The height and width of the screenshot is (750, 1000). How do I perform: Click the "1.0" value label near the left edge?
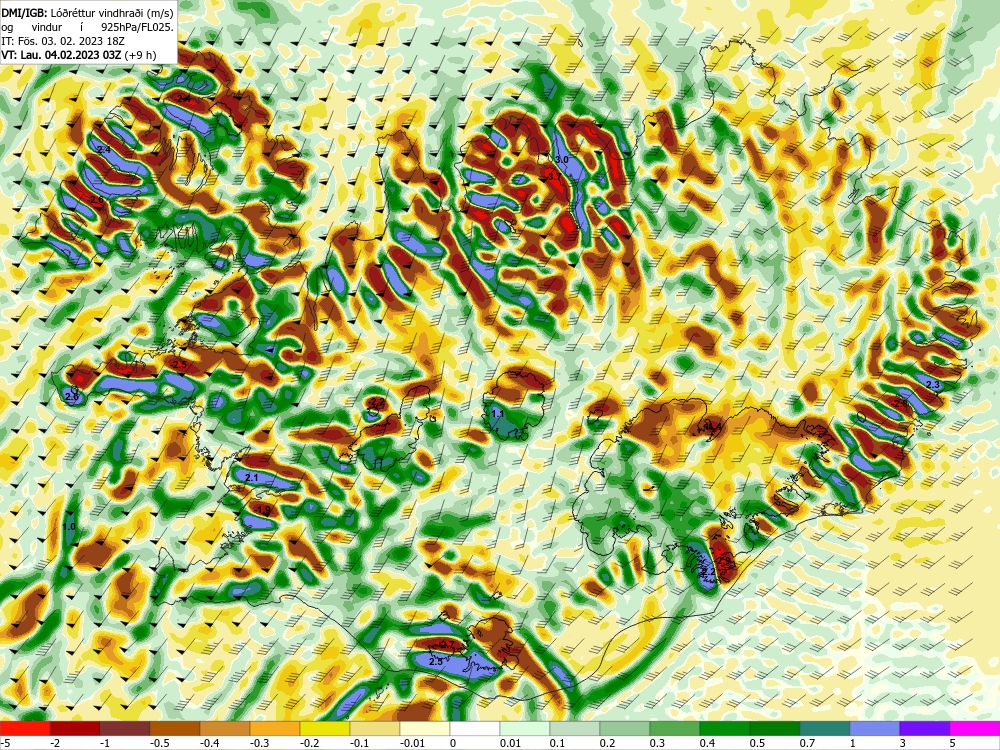click(70, 527)
